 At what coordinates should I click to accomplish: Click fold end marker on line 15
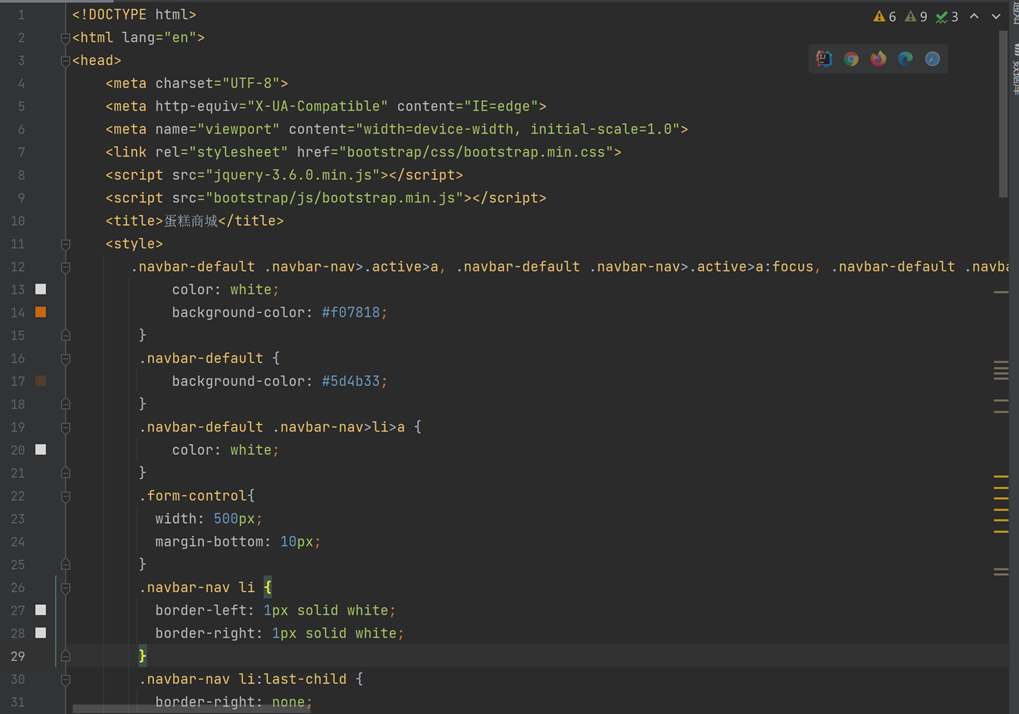tap(65, 335)
